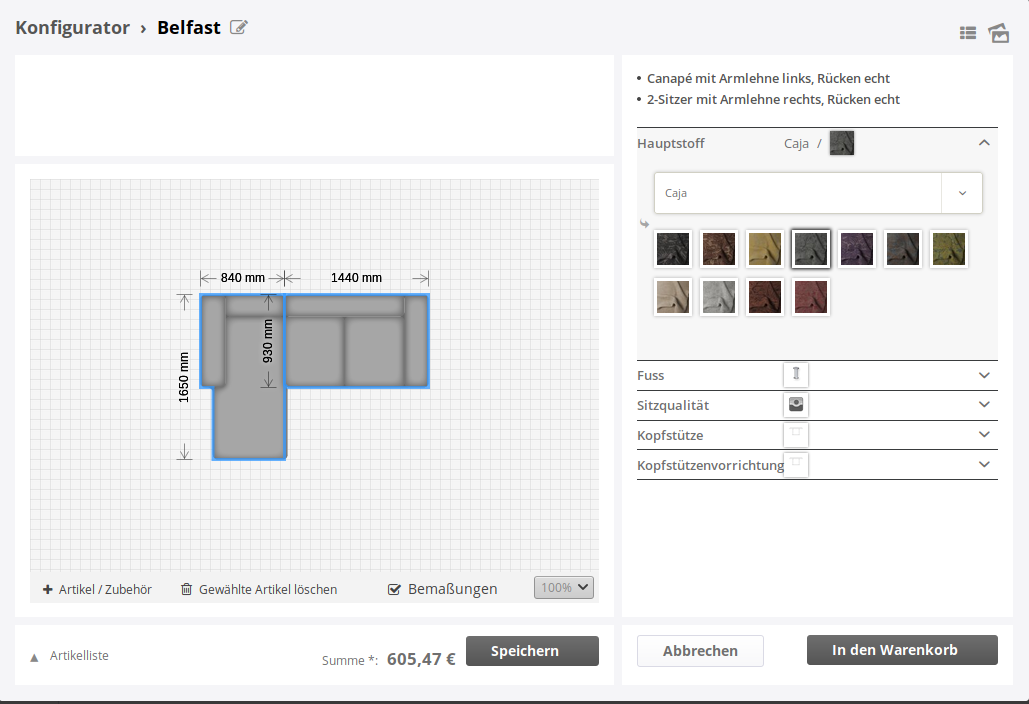Viewport: 1029px width, 704px height.
Task: Click the Speichern button
Action: [x=532, y=651]
